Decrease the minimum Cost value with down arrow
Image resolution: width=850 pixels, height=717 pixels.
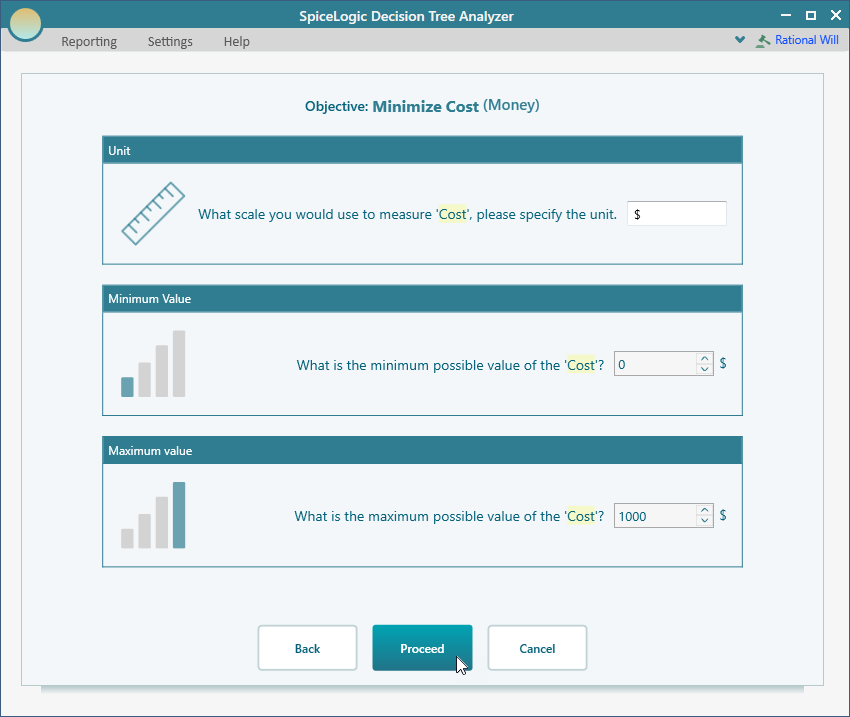705,370
